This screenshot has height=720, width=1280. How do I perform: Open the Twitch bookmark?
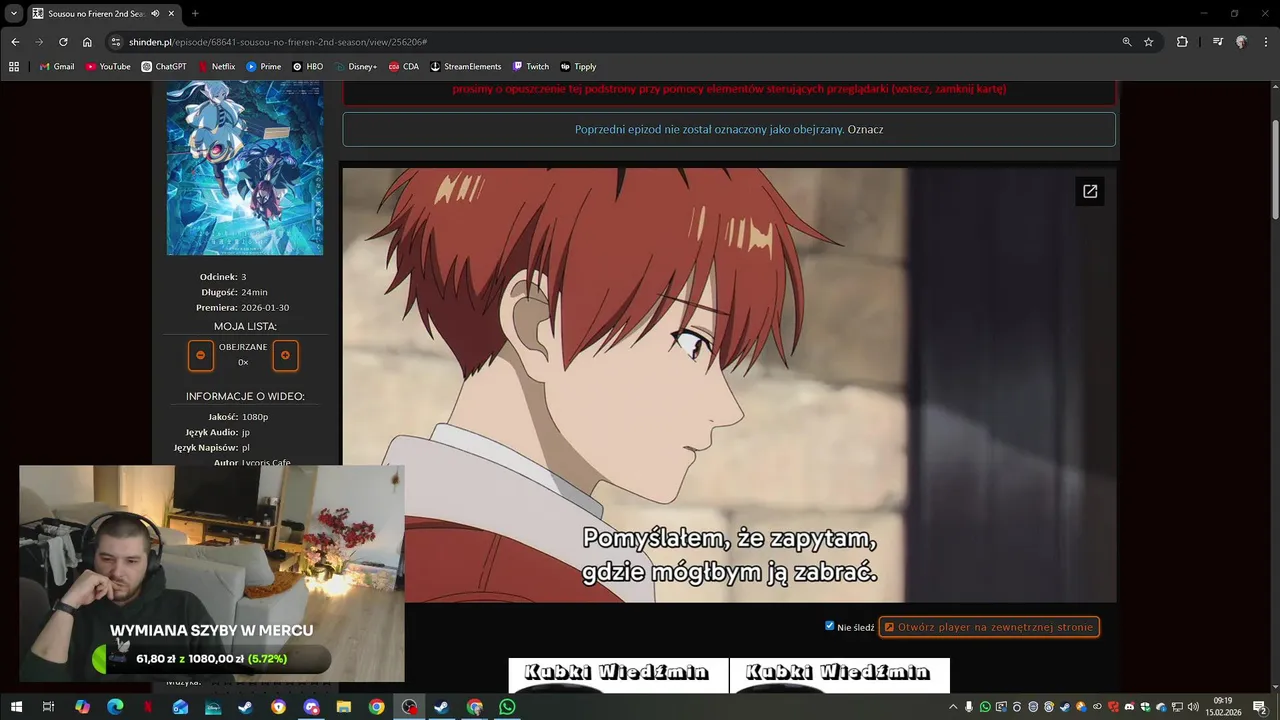[x=531, y=67]
